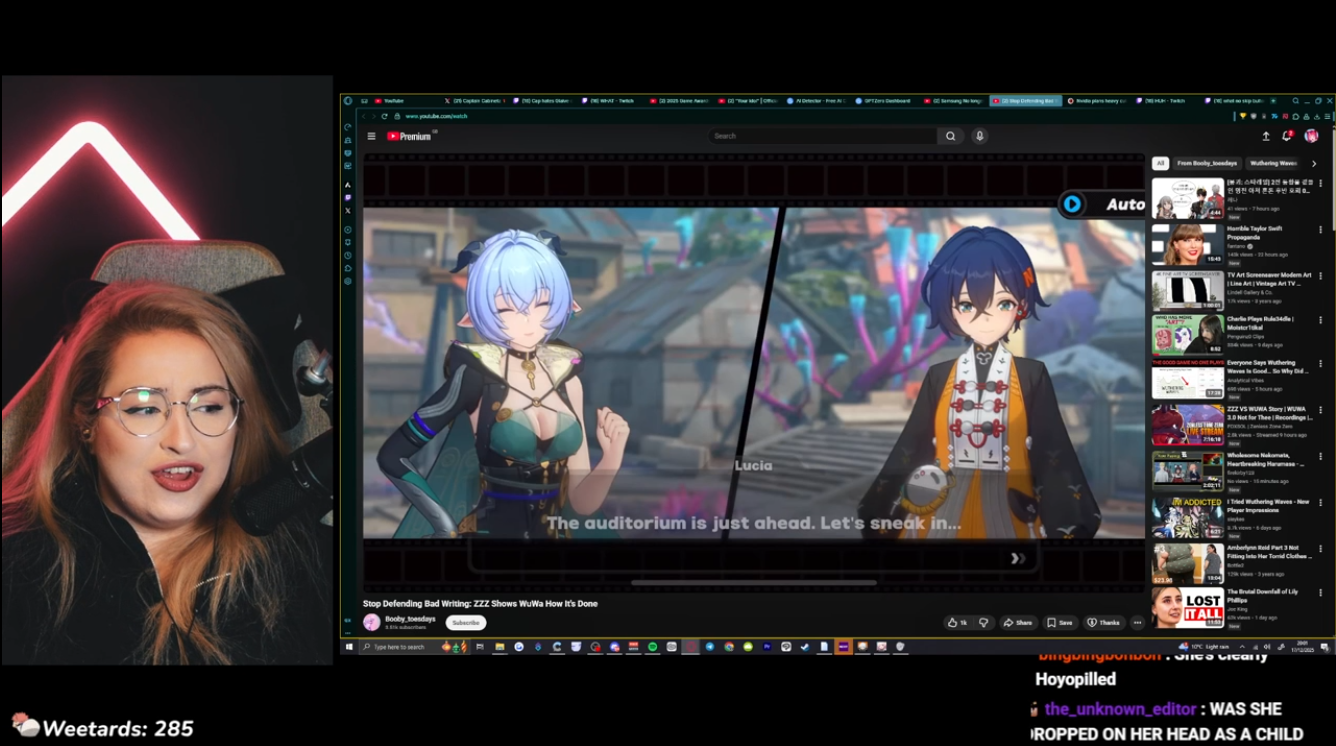
Task: Like the video with the thumbs-up button
Action: 956,622
